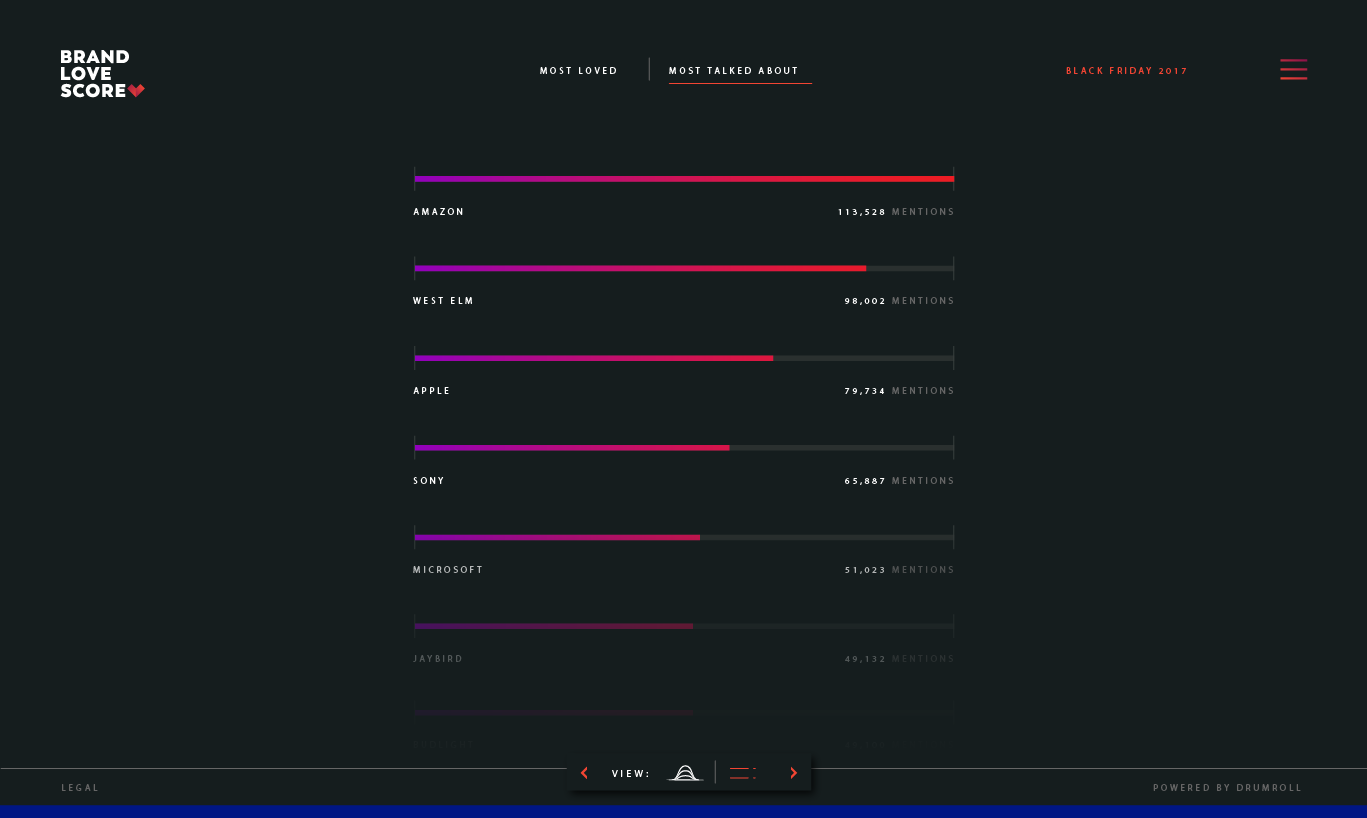This screenshot has width=1367, height=818.
Task: Click the Brand Love Score logo
Action: click(102, 74)
